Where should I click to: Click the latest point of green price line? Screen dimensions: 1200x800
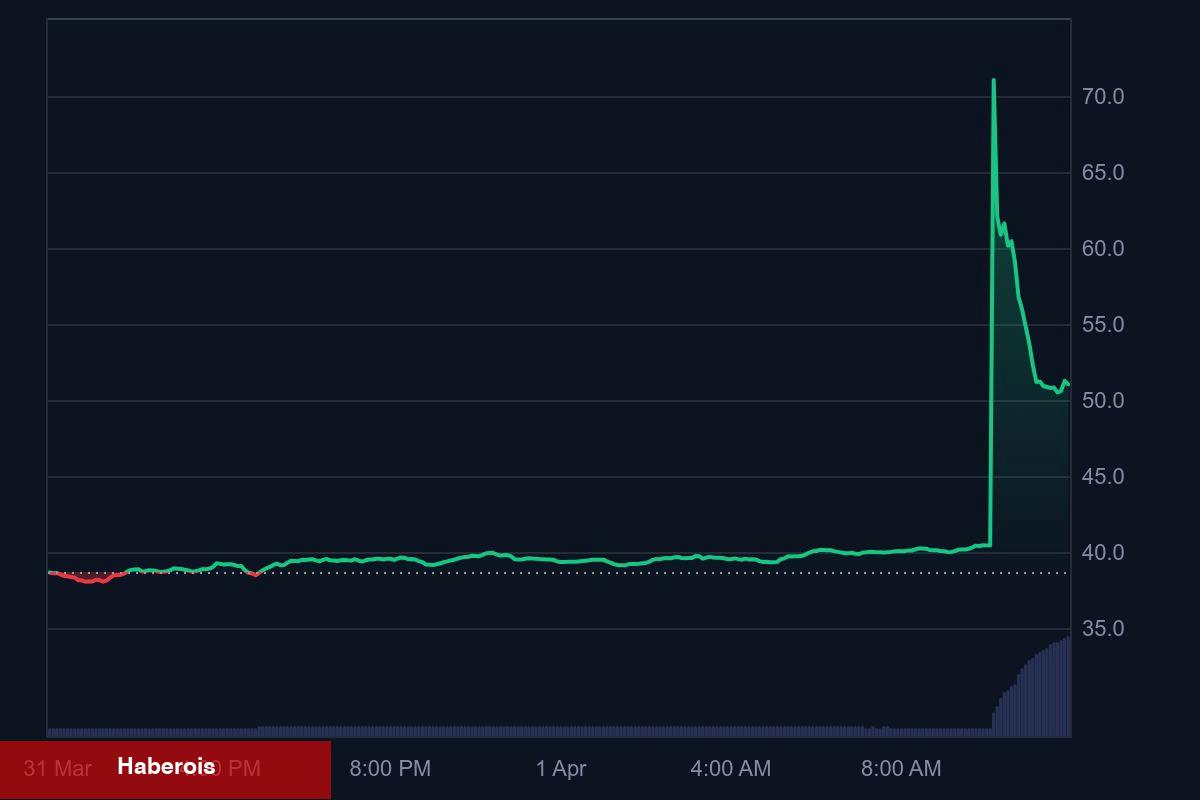(1069, 385)
